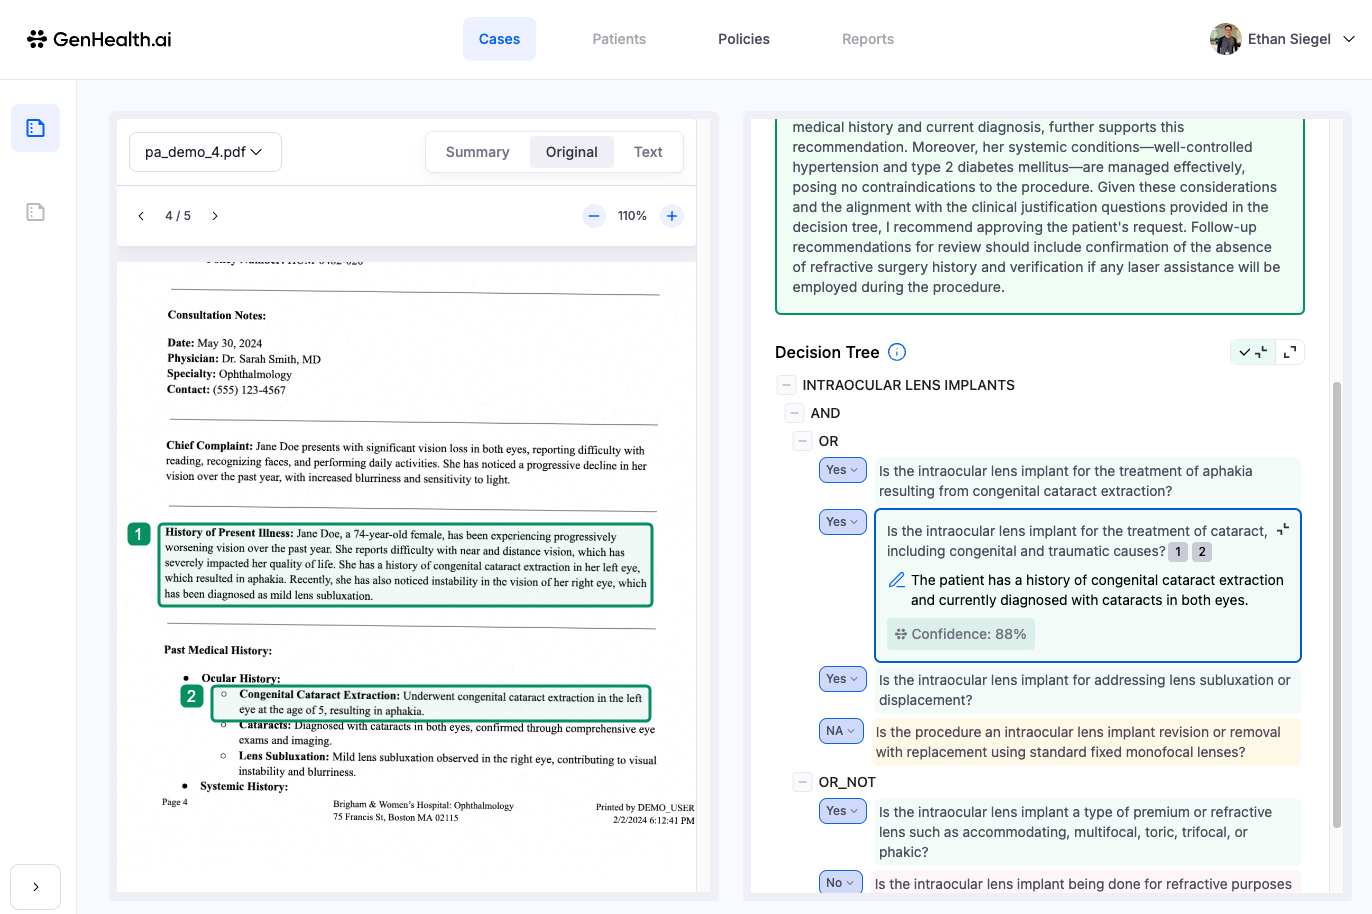Image resolution: width=1372 pixels, height=914 pixels.
Task: Open citation reference 2 badge
Action: 1202,552
